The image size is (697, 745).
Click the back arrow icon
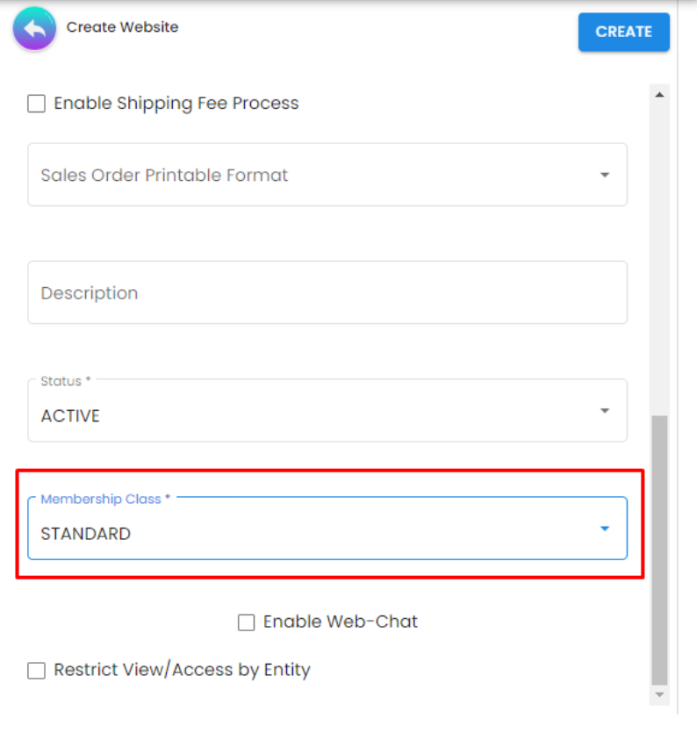coord(35,30)
